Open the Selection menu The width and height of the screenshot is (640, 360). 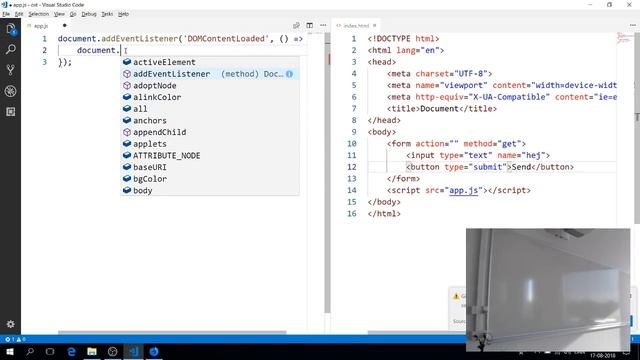point(38,14)
